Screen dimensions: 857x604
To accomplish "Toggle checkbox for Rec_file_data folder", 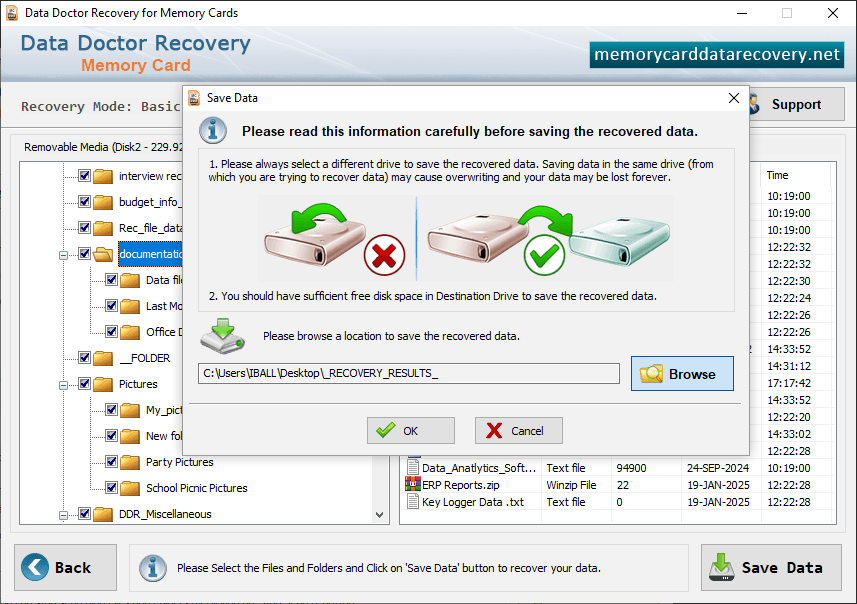I will pos(84,227).
